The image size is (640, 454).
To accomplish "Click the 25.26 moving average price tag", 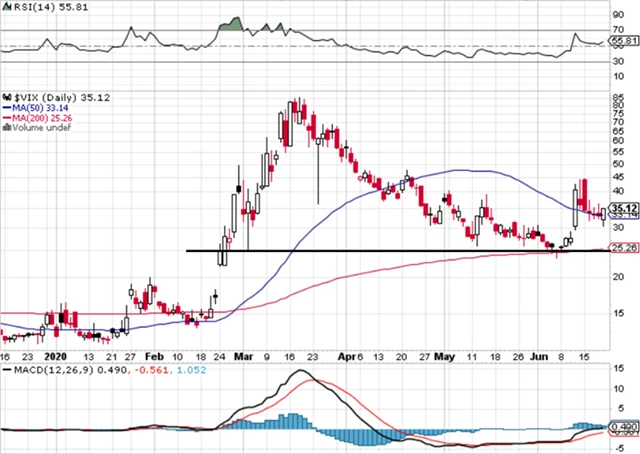I will [623, 250].
